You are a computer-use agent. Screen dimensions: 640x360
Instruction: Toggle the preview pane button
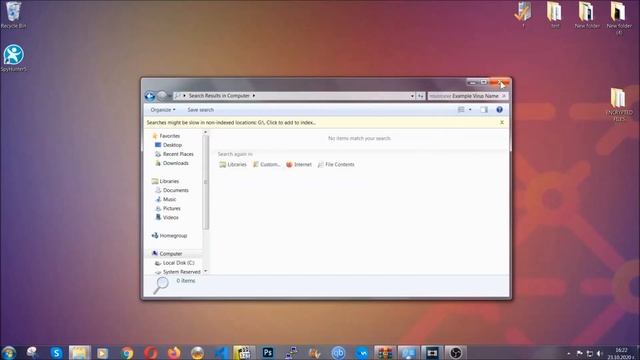[x=484, y=110]
